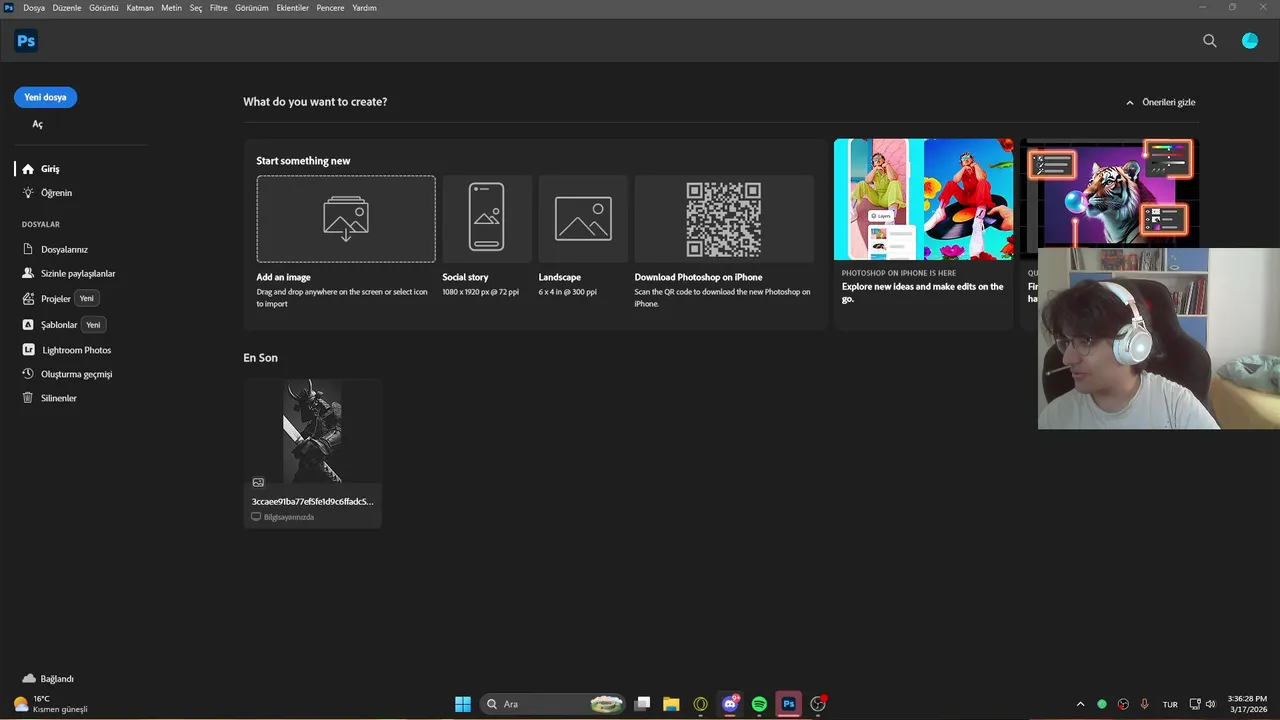Click the 'What do you want to create?' heading

coord(315,102)
